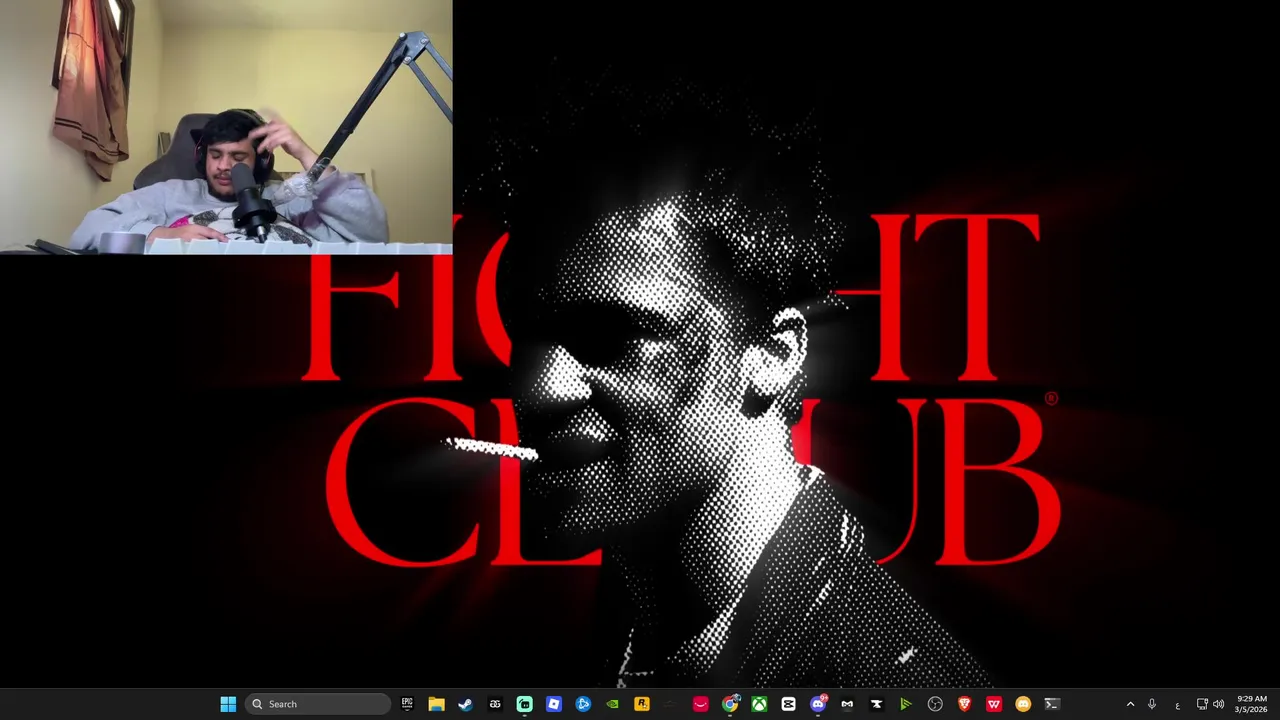This screenshot has height=720, width=1280.
Task: Launch Brave browser icon
Action: click(964, 704)
